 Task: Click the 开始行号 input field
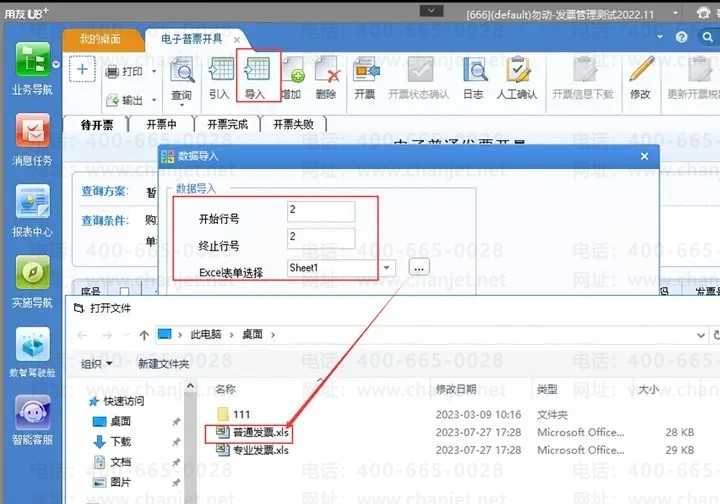pos(321,212)
